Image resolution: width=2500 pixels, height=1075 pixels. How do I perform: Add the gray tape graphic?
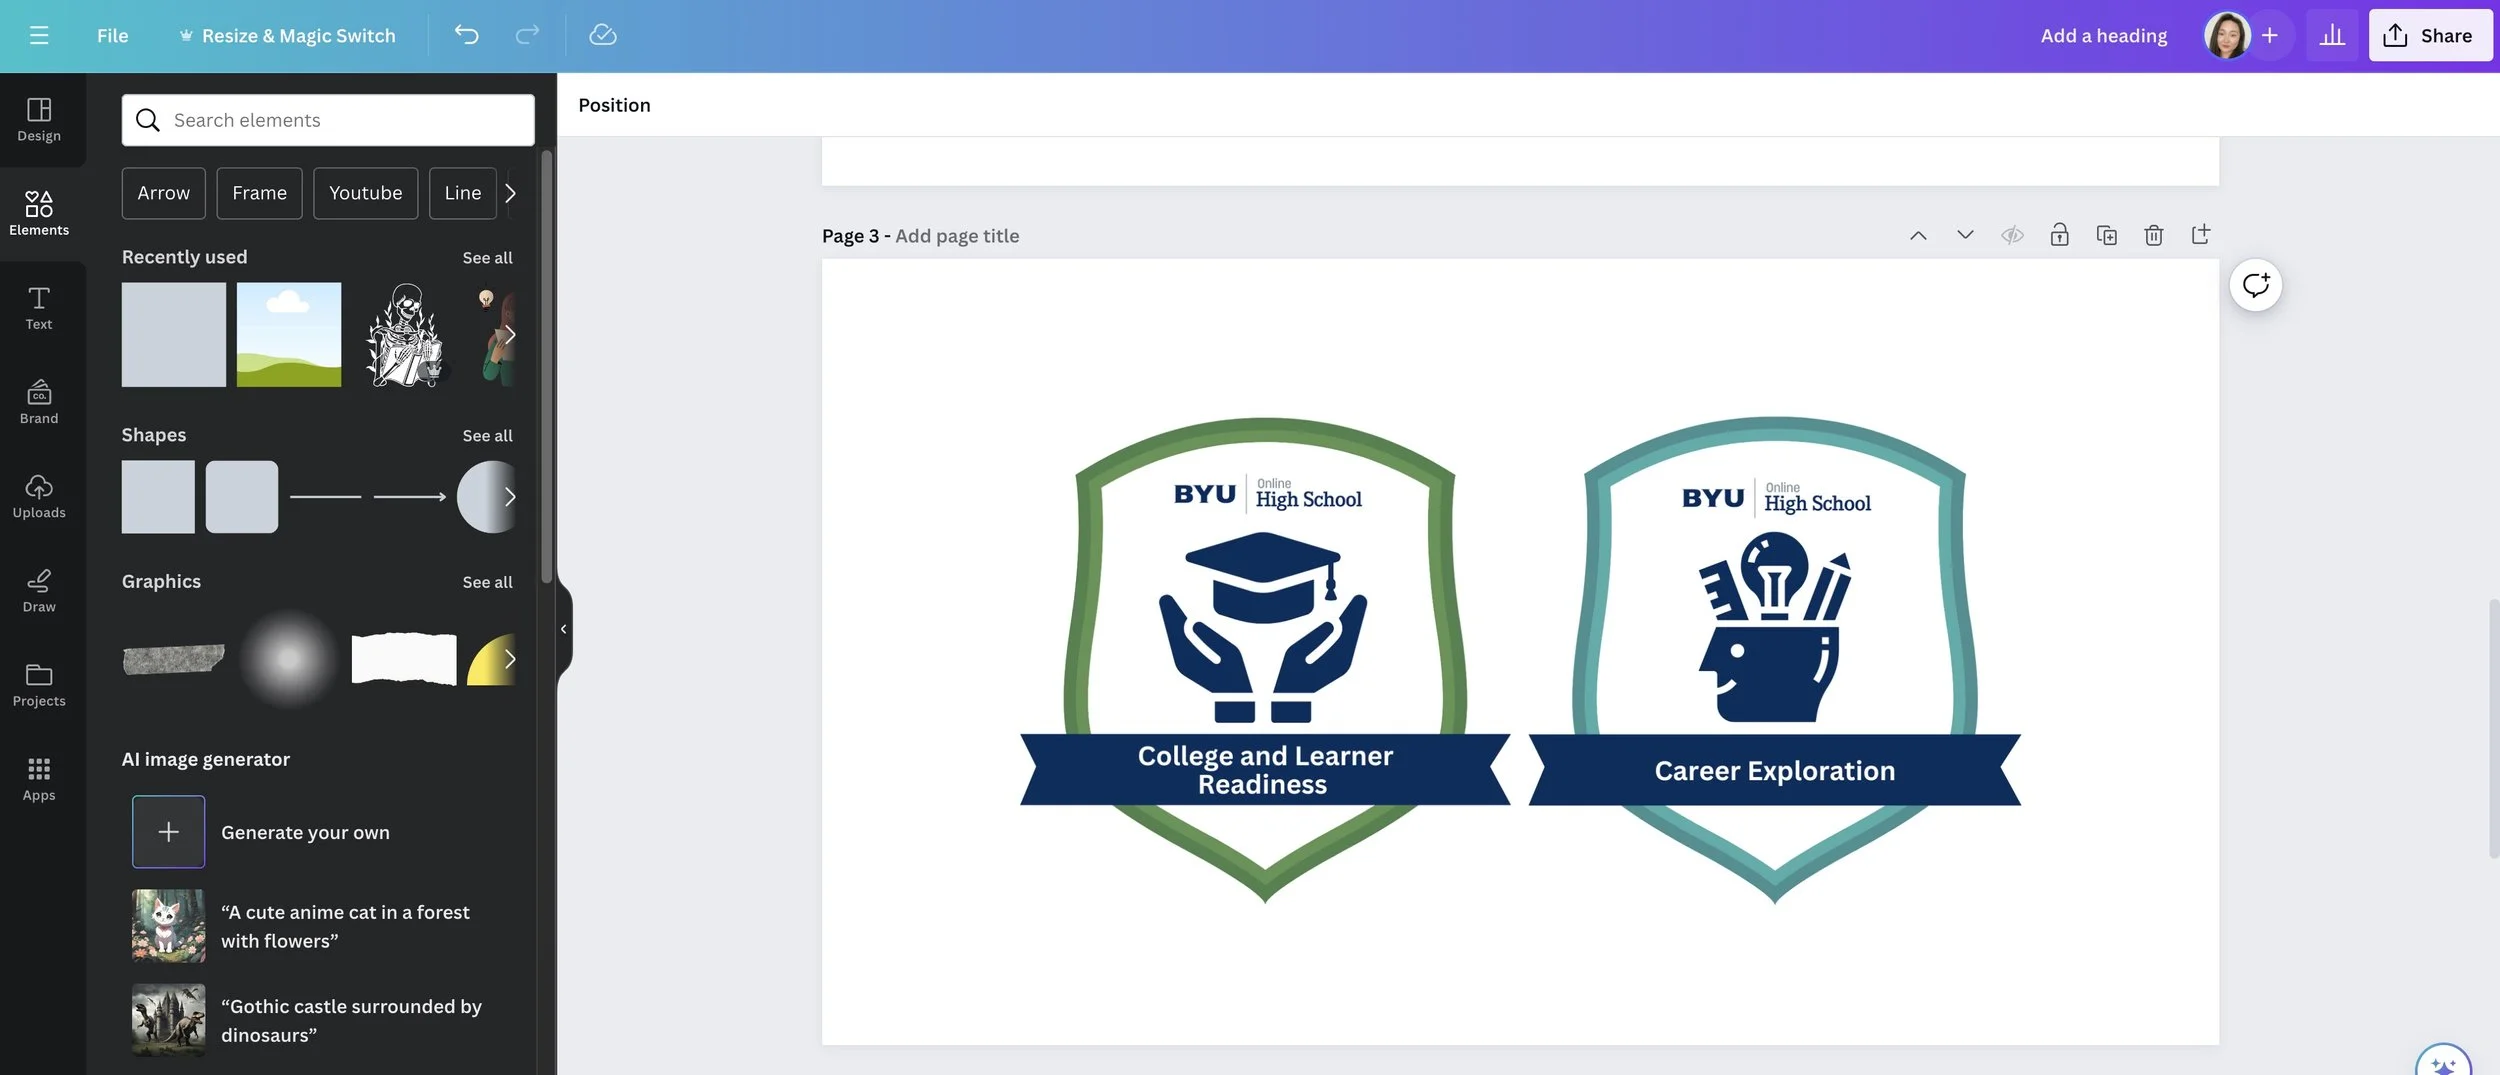click(x=174, y=659)
